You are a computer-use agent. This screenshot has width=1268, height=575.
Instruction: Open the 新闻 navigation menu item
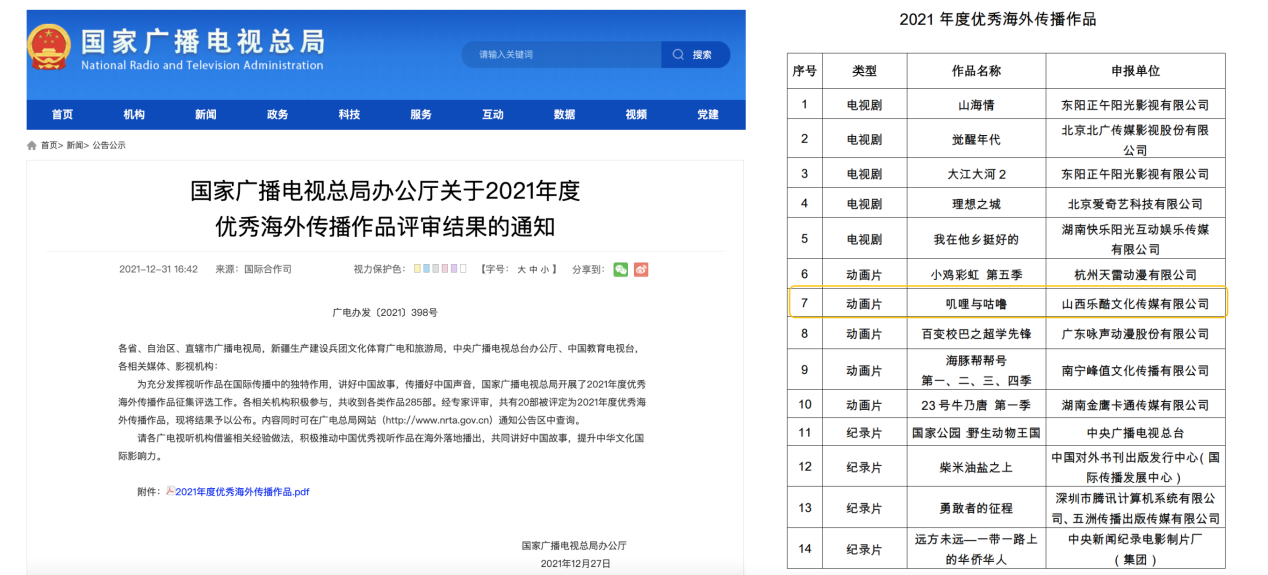point(205,115)
